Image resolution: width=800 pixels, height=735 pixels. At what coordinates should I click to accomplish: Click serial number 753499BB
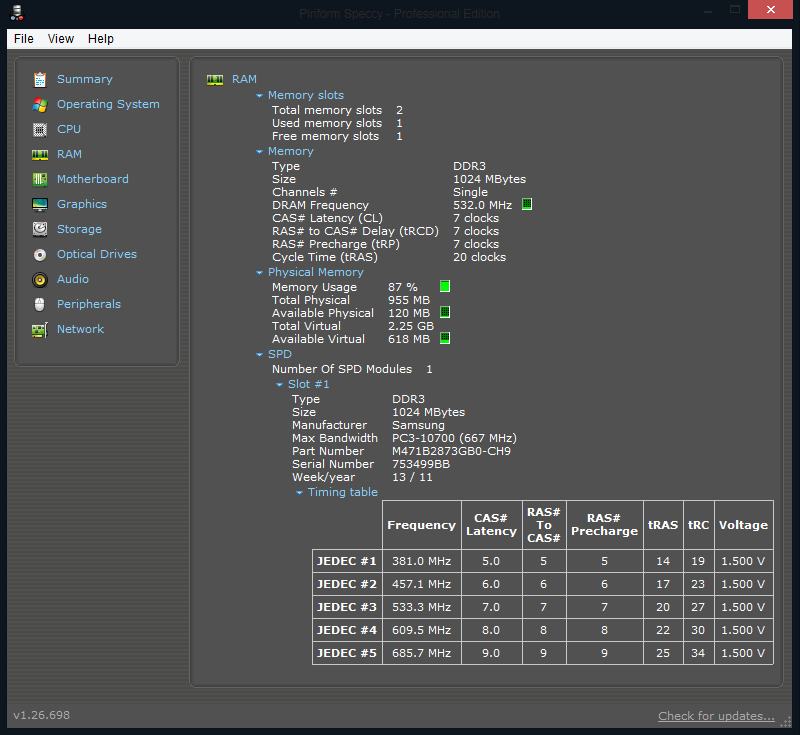pos(421,465)
